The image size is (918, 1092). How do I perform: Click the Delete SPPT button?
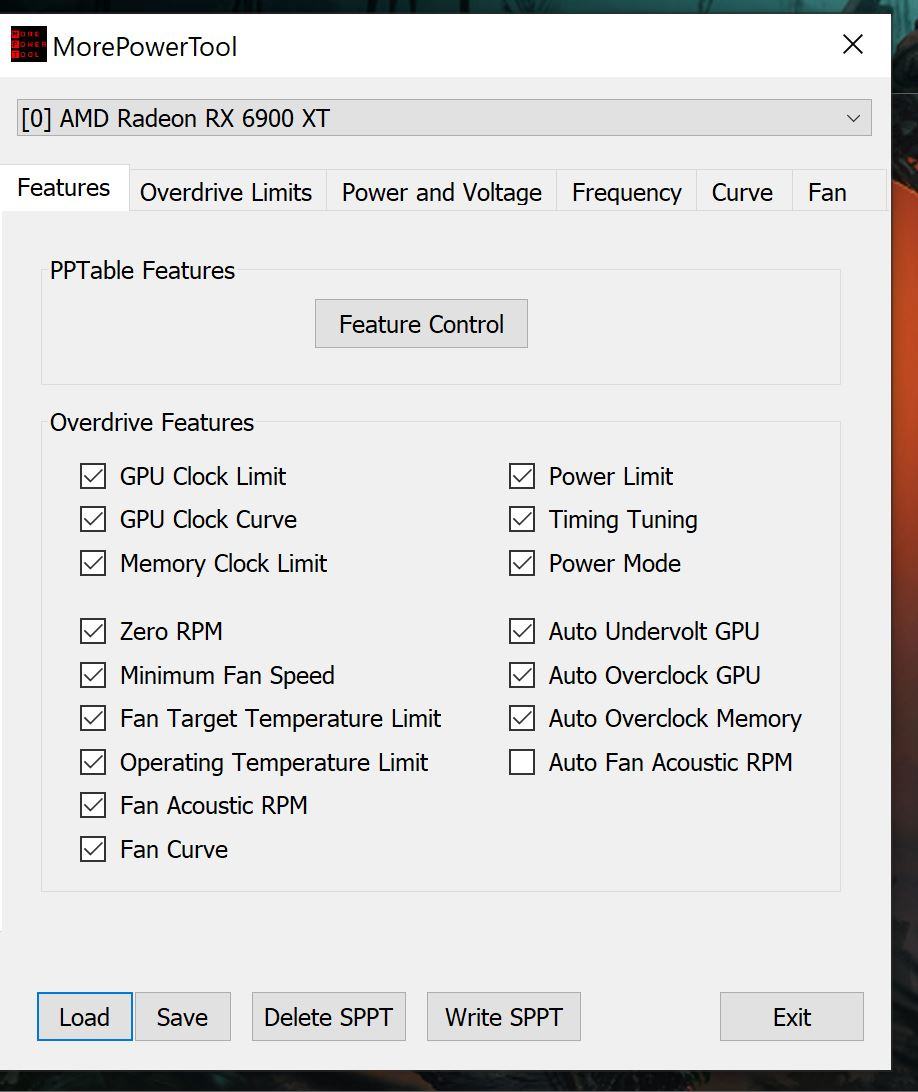pos(329,1017)
